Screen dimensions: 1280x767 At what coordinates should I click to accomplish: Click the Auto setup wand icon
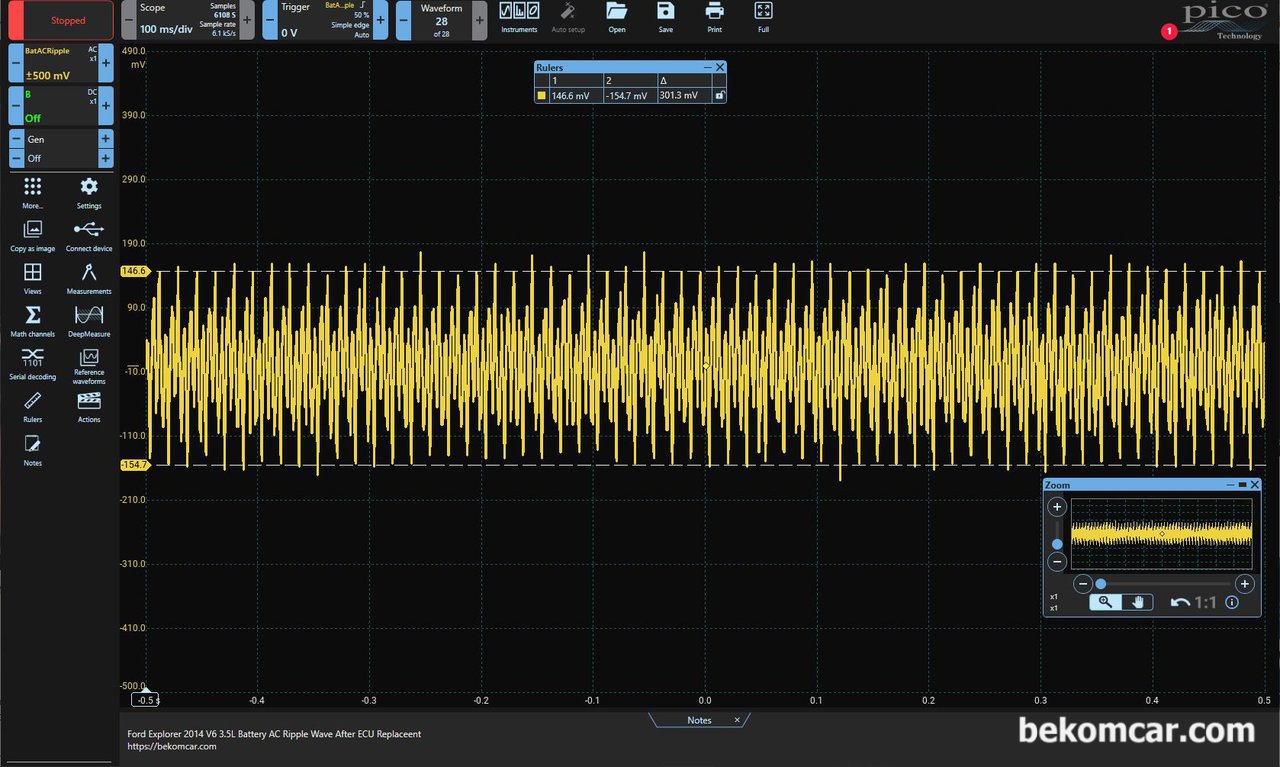tap(568, 17)
